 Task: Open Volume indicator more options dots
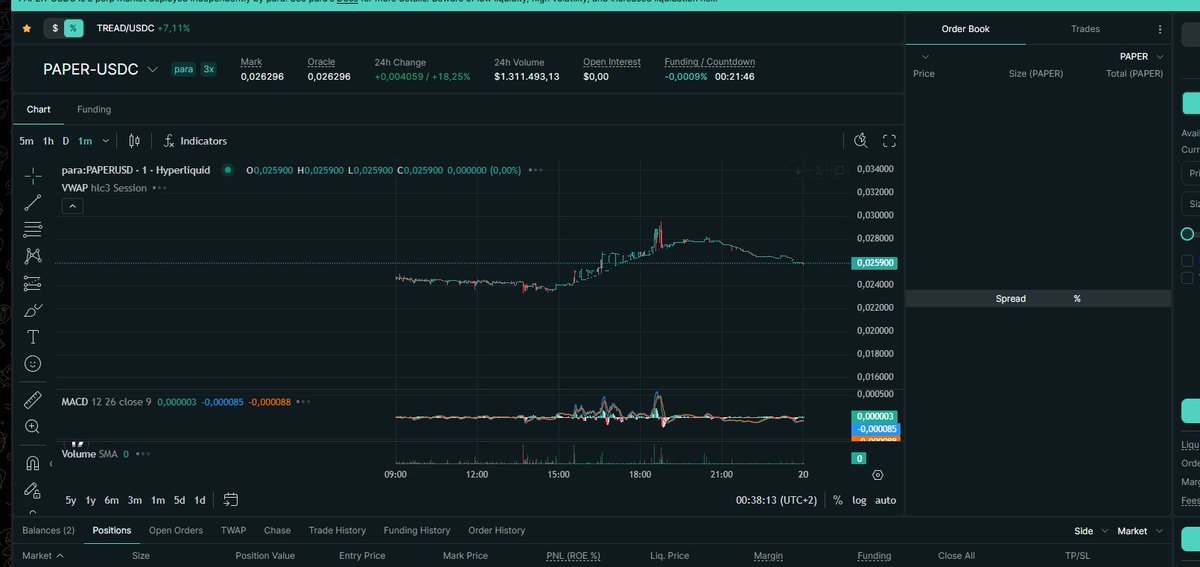pyautogui.click(x=143, y=454)
